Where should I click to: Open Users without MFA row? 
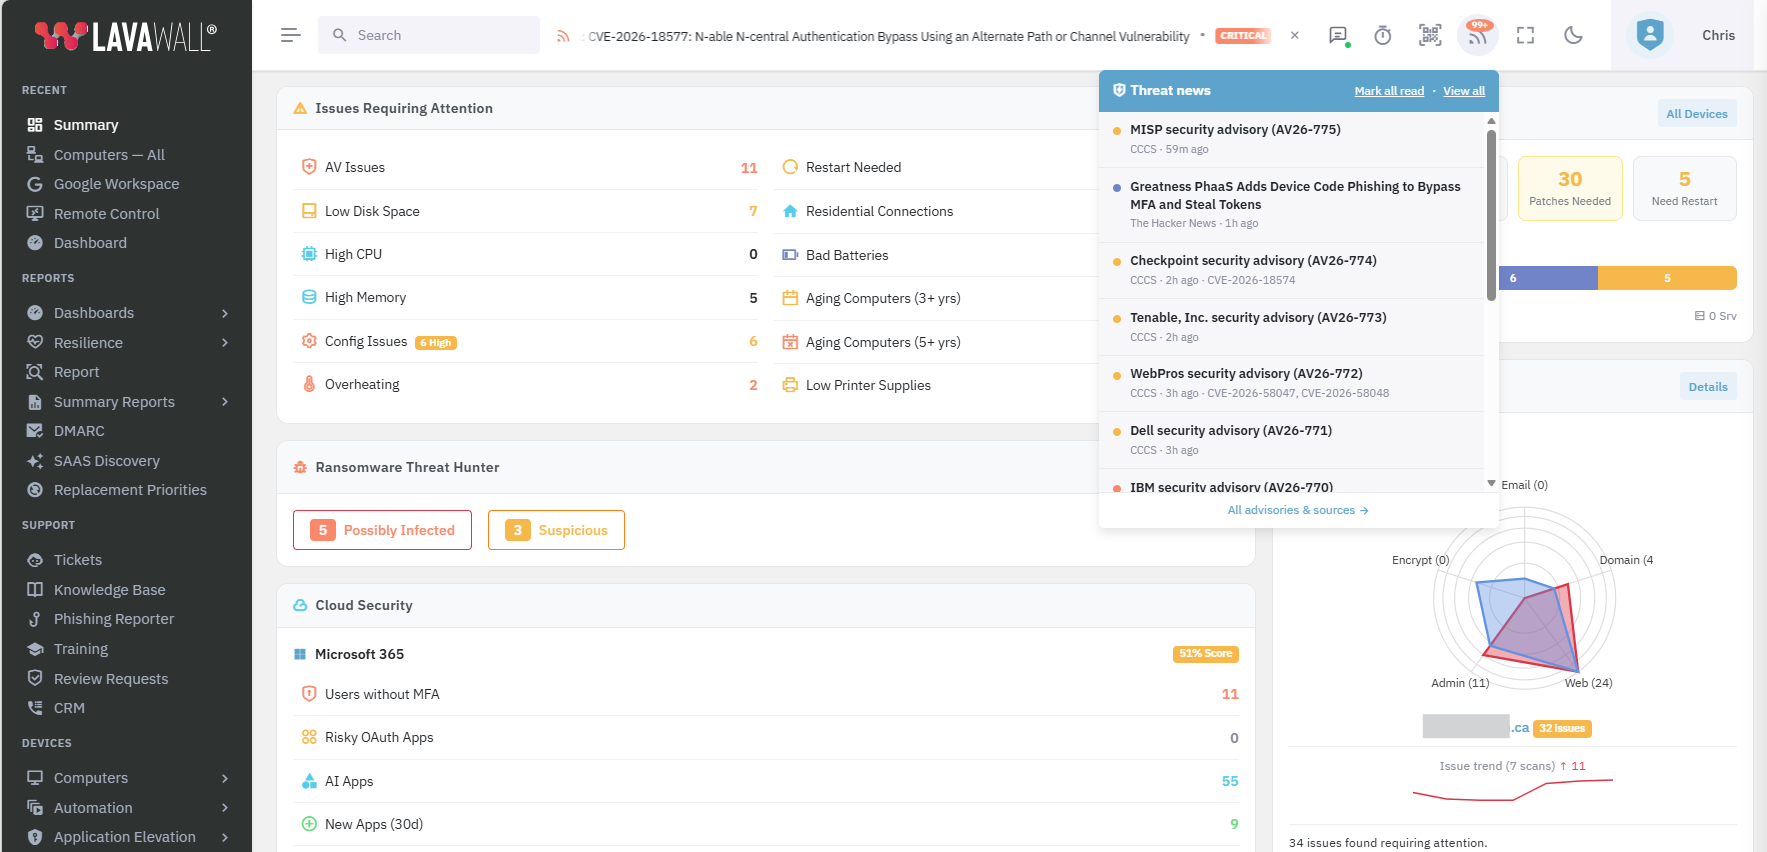pos(766,694)
